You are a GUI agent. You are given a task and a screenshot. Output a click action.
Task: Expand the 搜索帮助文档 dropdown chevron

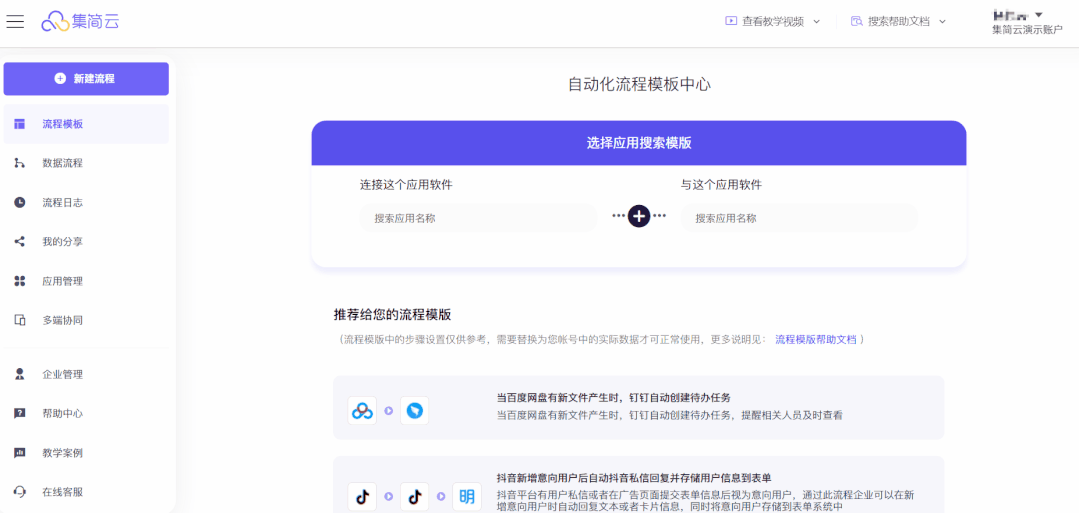(943, 21)
